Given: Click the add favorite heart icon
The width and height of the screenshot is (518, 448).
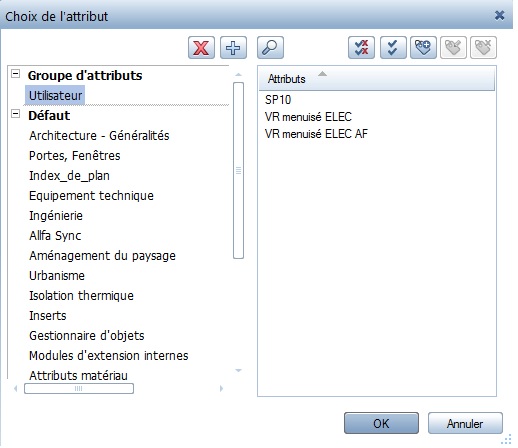Looking at the screenshot, I should tap(423, 48).
